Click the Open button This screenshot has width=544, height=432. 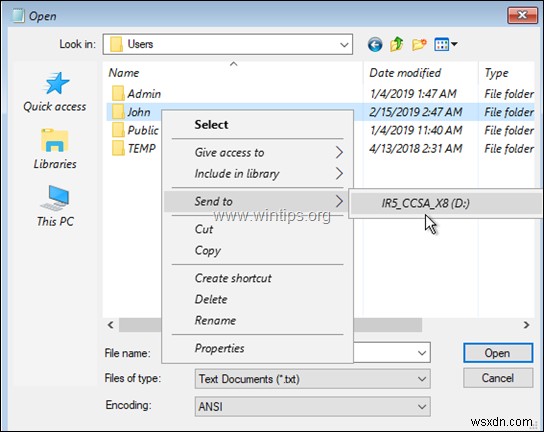point(498,353)
